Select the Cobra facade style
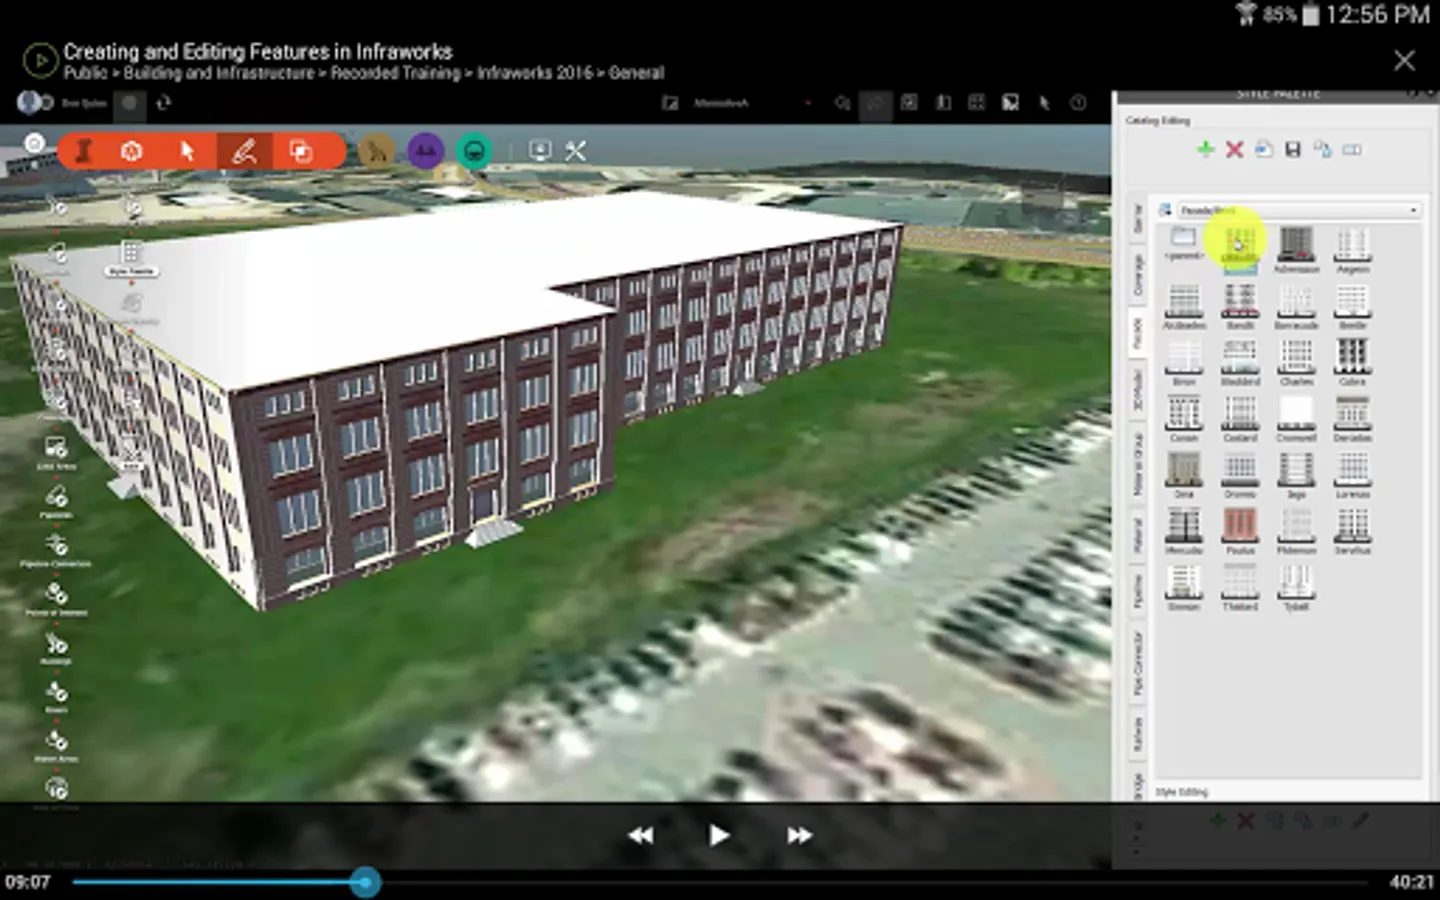 pyautogui.click(x=1353, y=362)
